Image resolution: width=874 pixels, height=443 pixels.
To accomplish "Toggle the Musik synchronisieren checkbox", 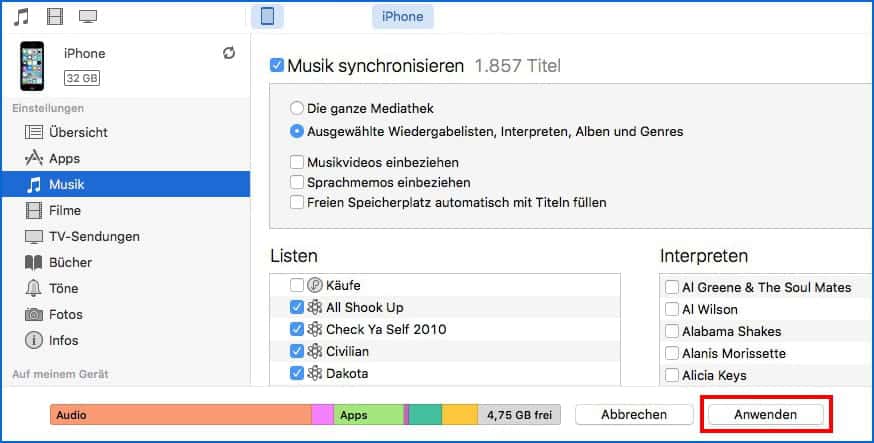I will pyautogui.click(x=277, y=67).
